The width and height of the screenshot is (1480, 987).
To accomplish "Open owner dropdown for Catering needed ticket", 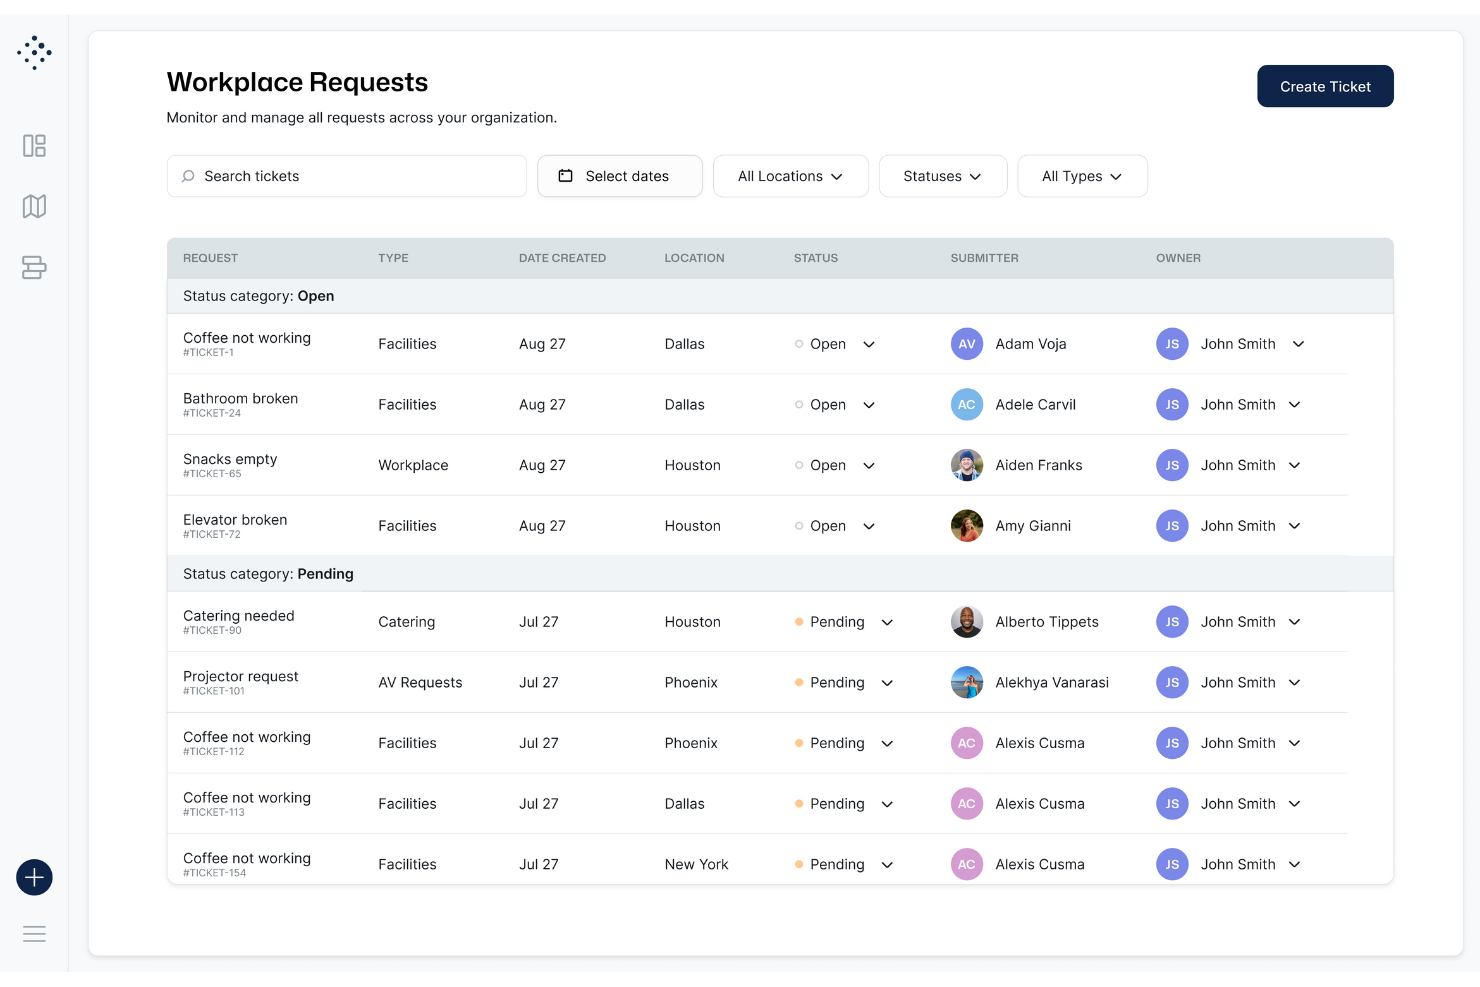I will [x=1295, y=621].
